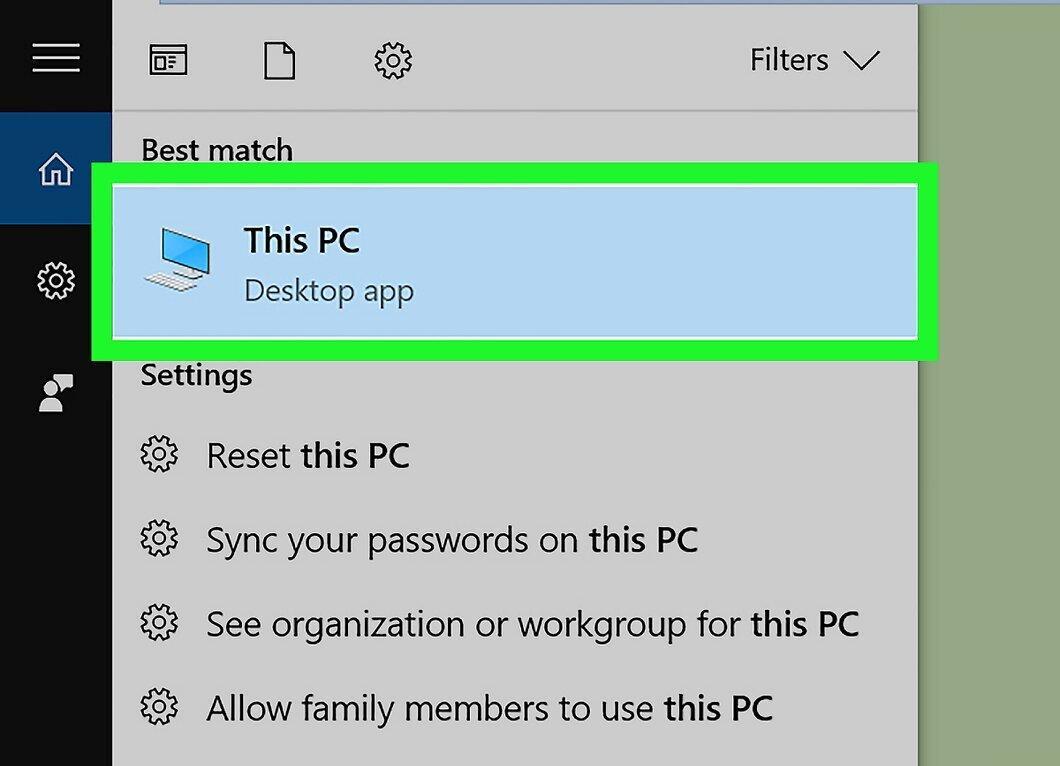This screenshot has height=766, width=1060.
Task: Select the Home icon in sidebar
Action: coord(55,169)
